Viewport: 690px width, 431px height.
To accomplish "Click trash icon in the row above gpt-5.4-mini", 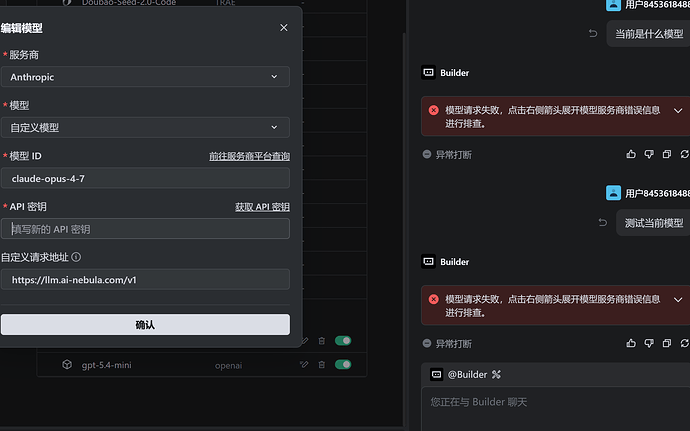I will click(322, 341).
